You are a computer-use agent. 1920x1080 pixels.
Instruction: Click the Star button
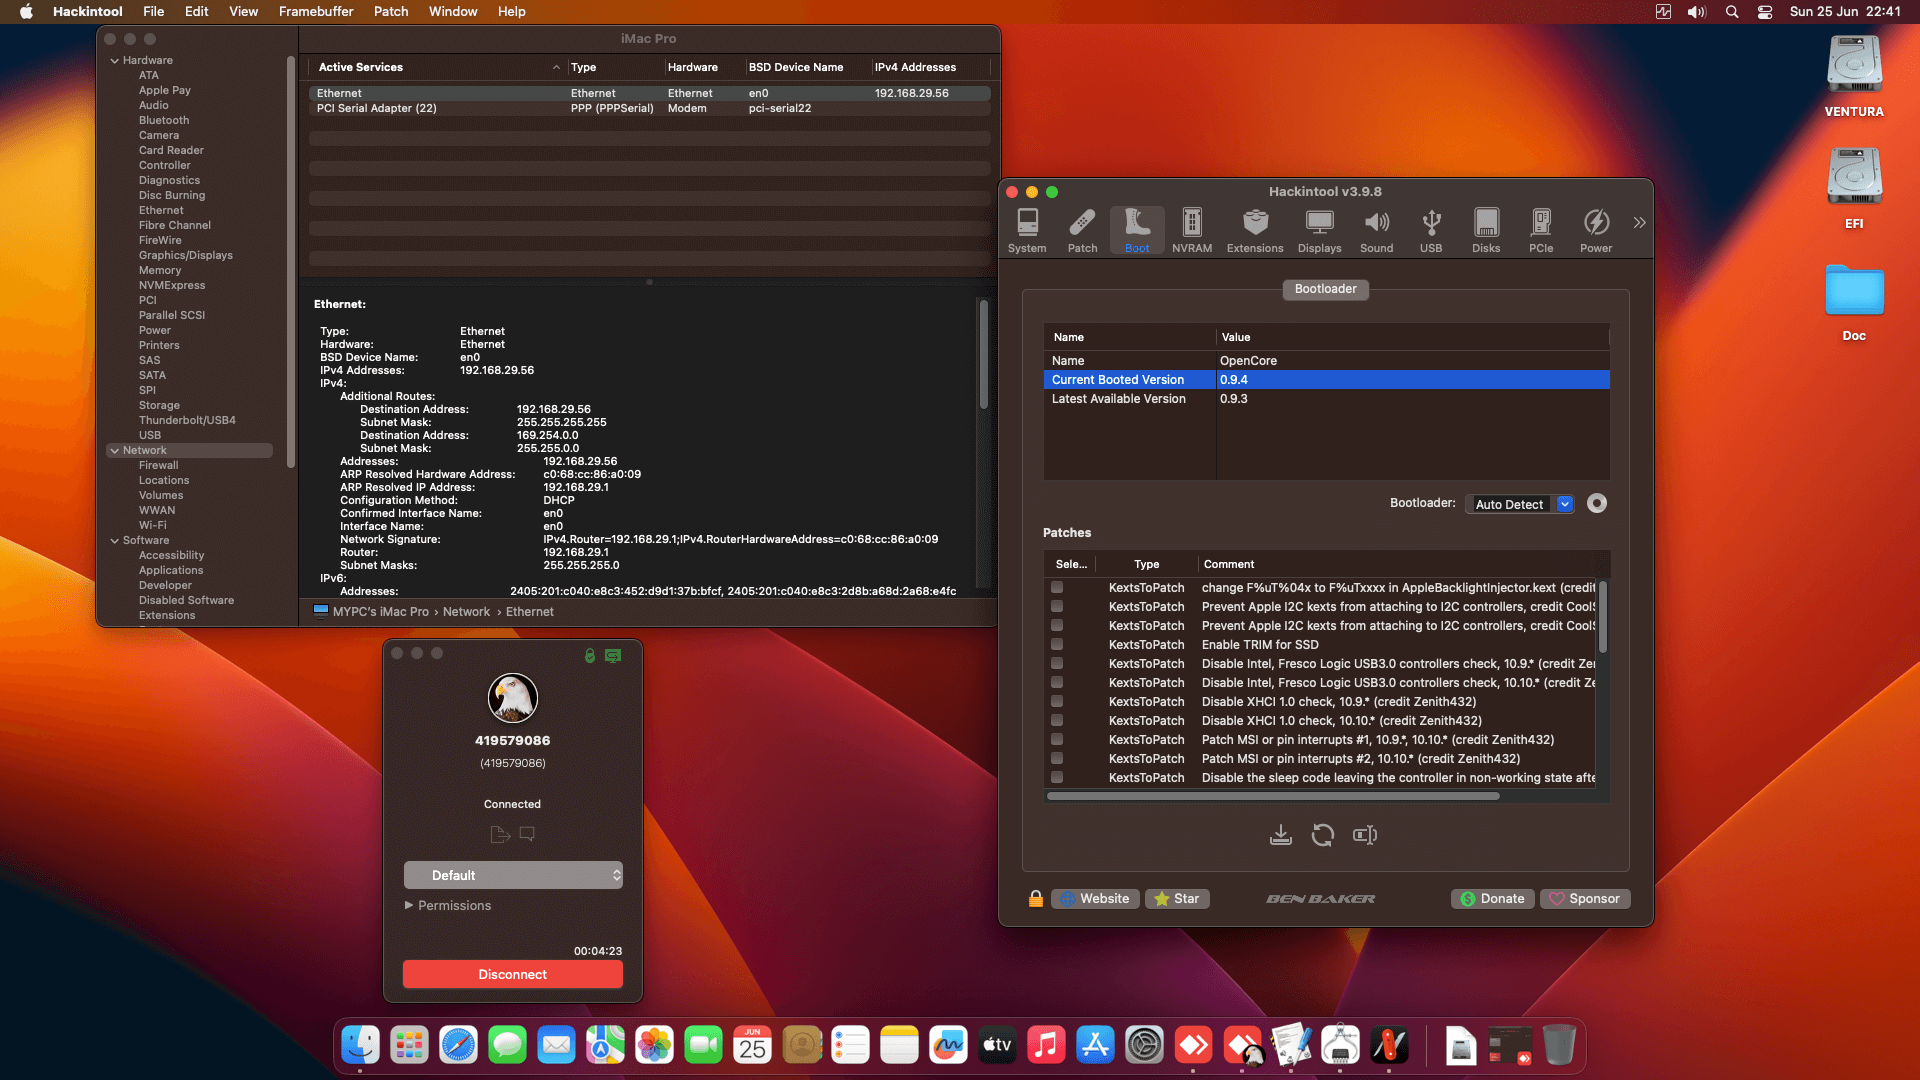coord(1177,899)
